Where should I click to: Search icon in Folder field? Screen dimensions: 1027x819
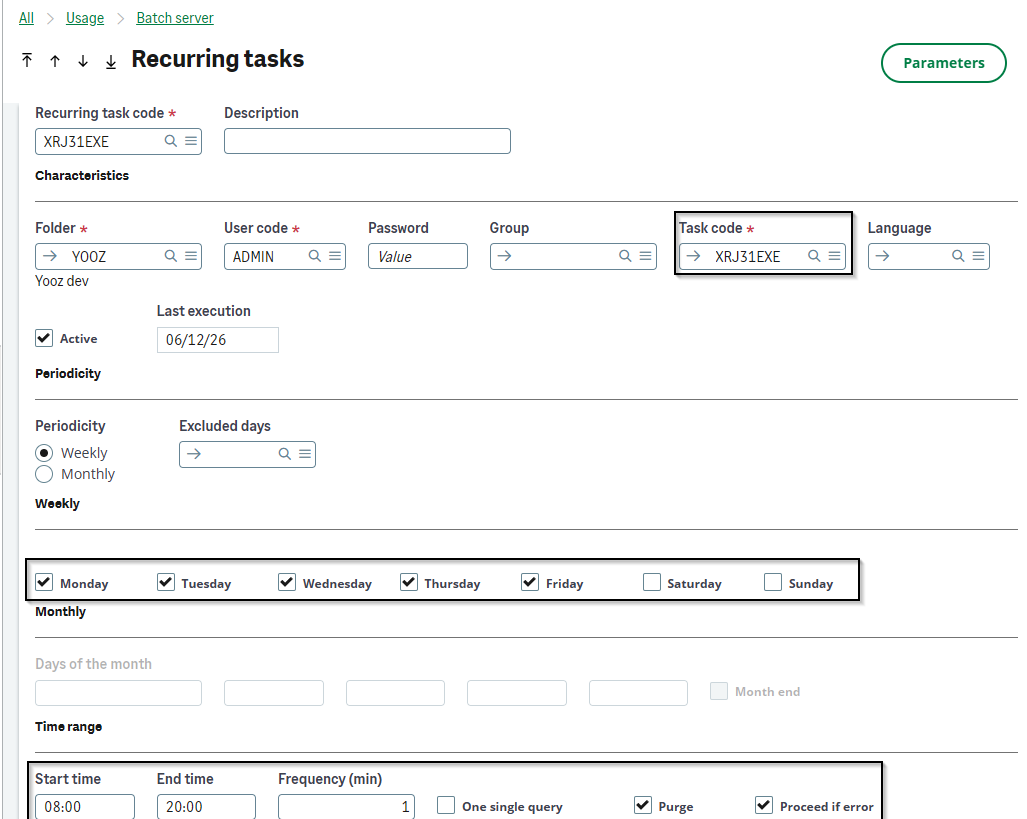point(171,256)
